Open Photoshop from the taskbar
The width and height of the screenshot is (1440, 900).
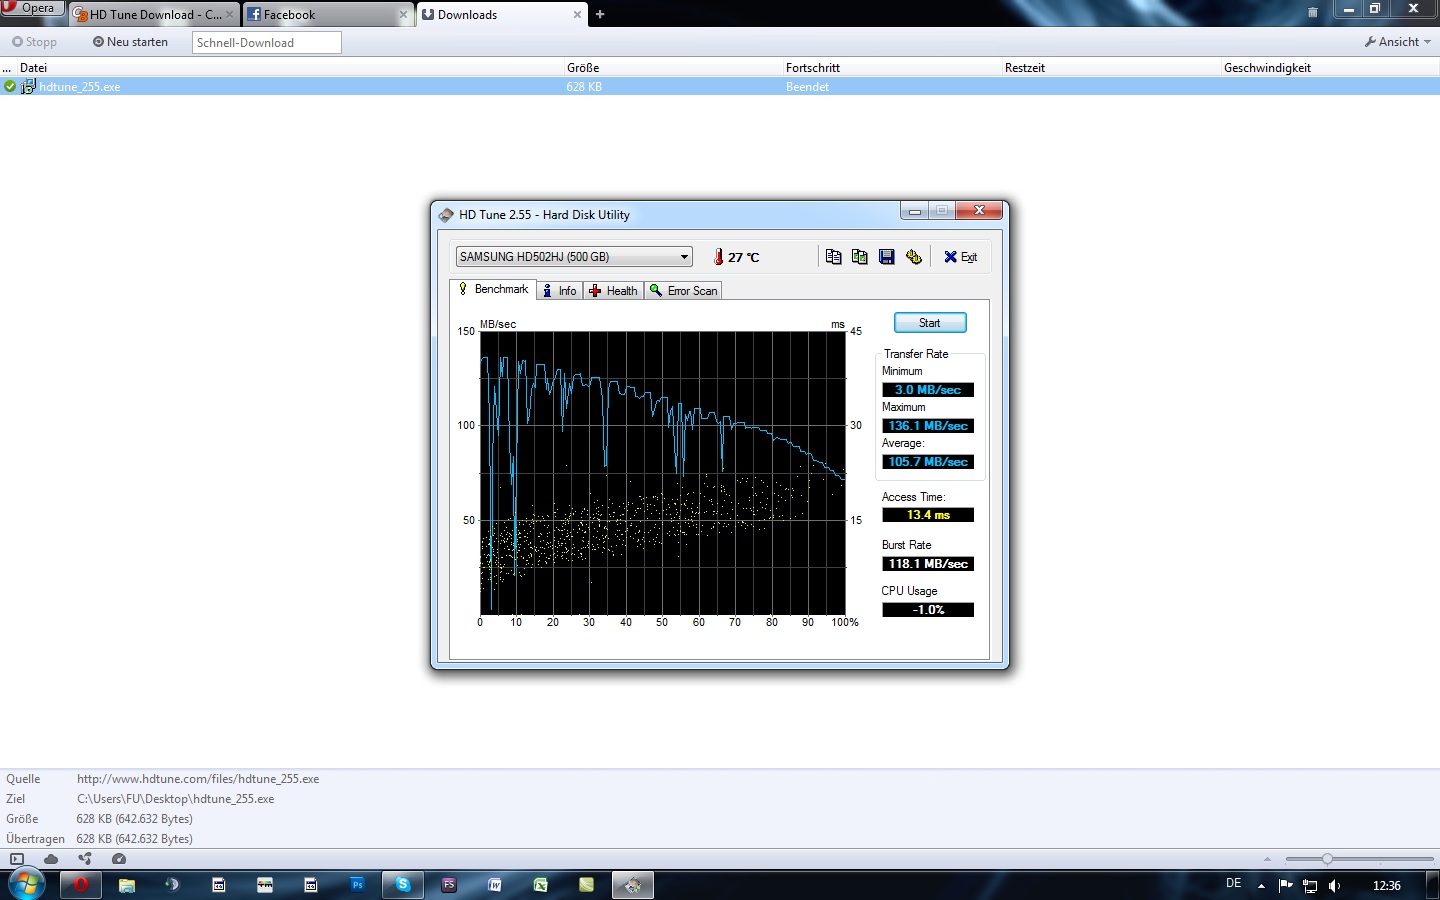[357, 885]
